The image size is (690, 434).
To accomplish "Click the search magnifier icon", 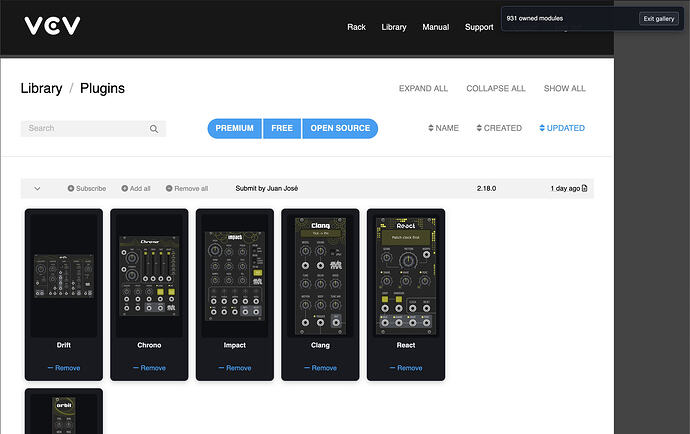I will point(154,129).
